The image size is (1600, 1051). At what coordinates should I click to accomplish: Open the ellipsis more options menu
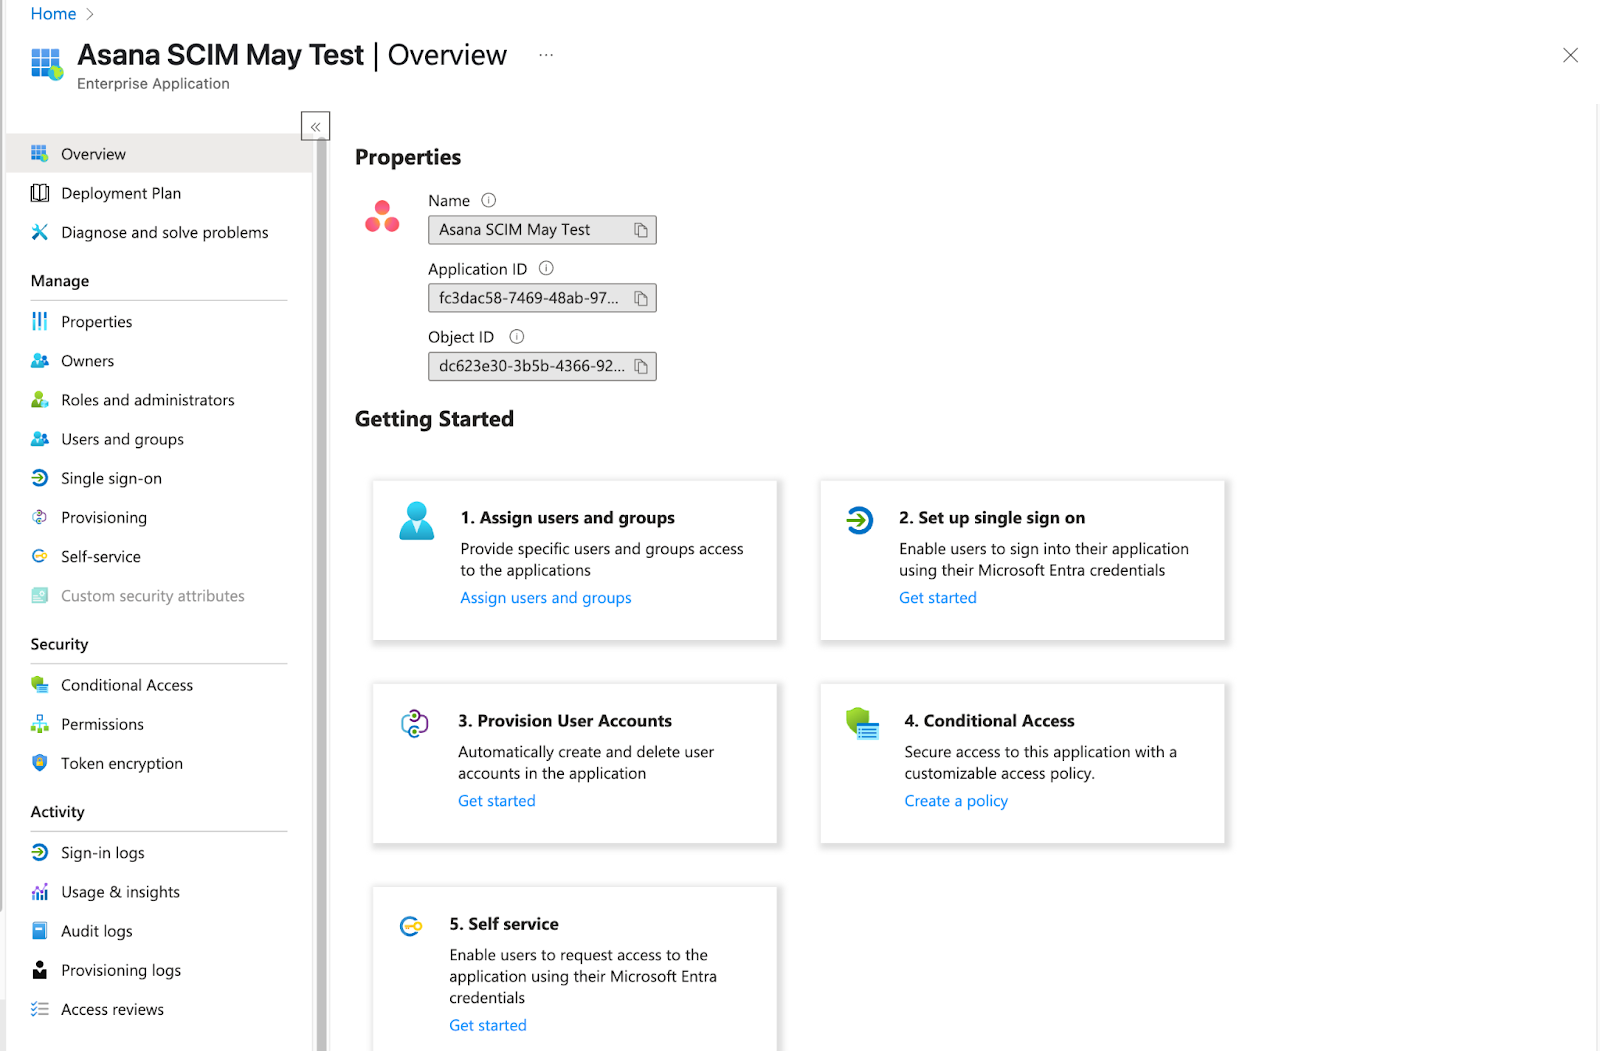click(546, 55)
